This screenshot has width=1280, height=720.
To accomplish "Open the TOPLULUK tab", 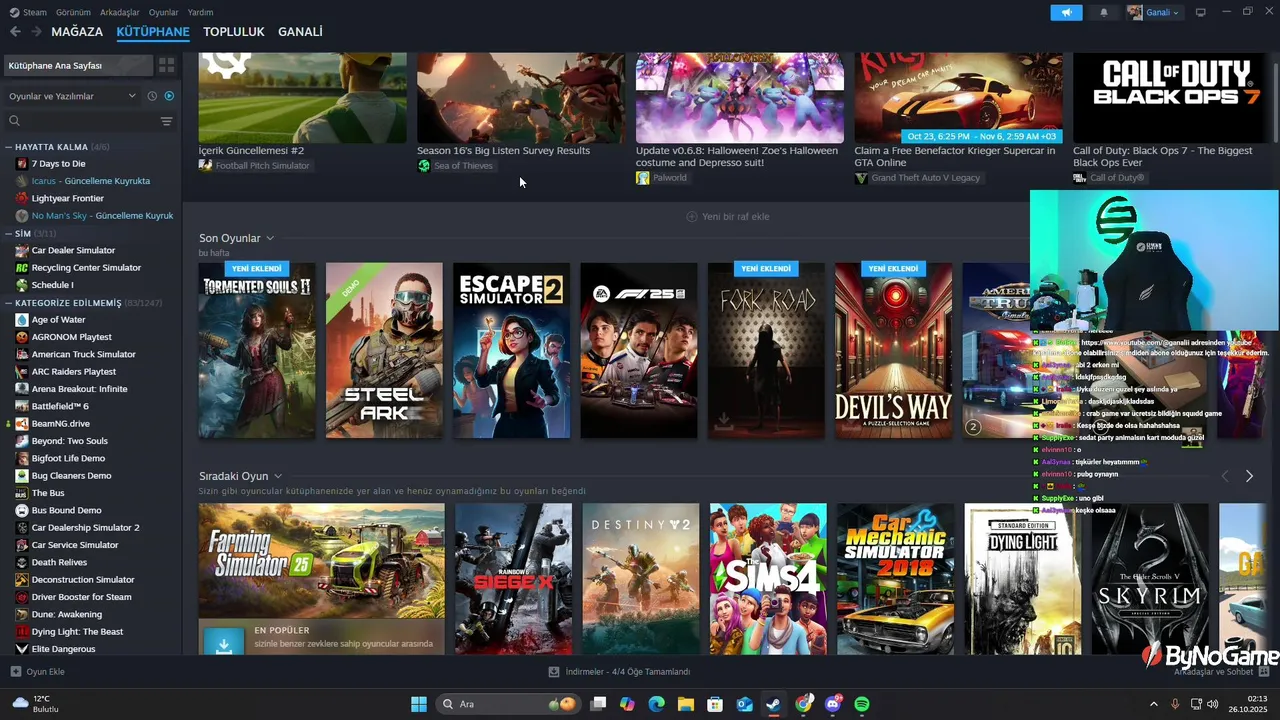I will tap(234, 32).
